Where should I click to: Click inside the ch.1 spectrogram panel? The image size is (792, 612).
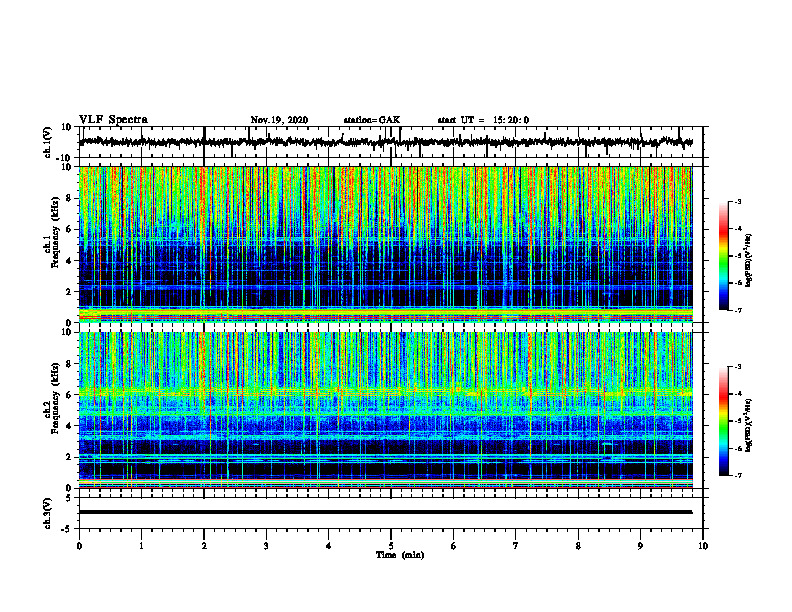385,244
